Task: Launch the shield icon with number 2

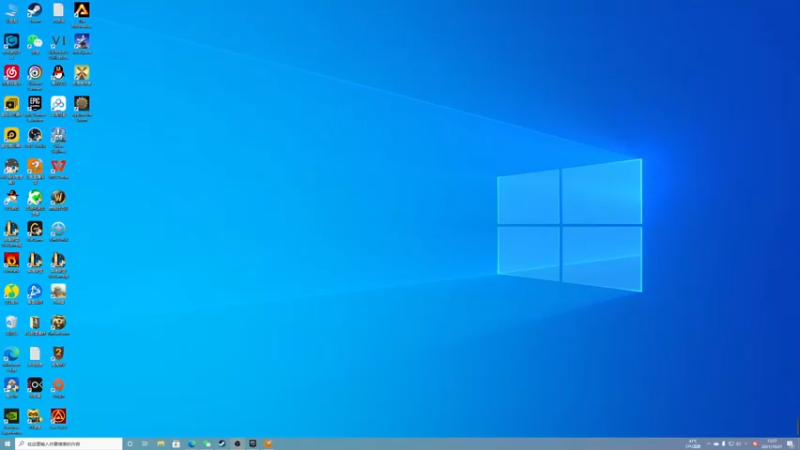Action: click(x=58, y=356)
